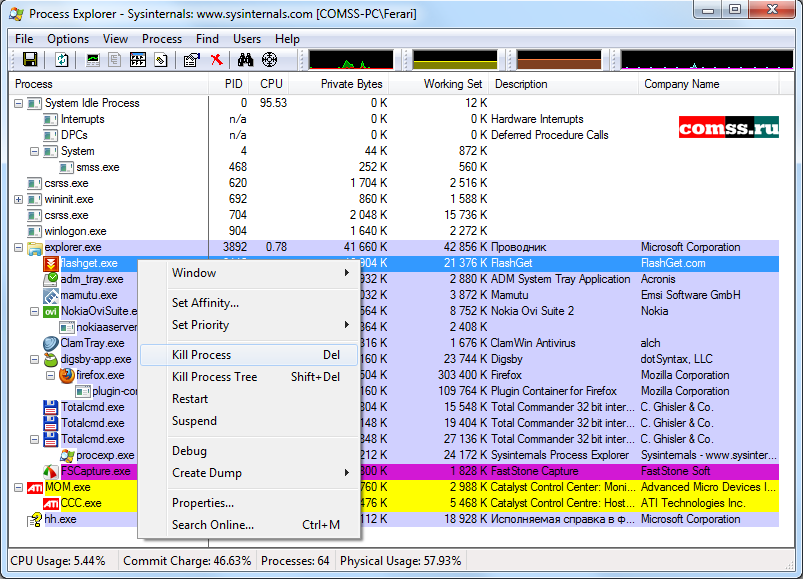Open Properties... from context menu
The image size is (803, 579).
[x=249, y=503]
